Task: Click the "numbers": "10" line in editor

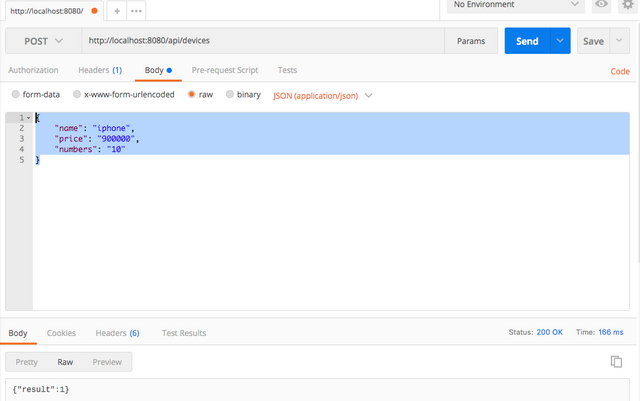Action: click(90, 149)
